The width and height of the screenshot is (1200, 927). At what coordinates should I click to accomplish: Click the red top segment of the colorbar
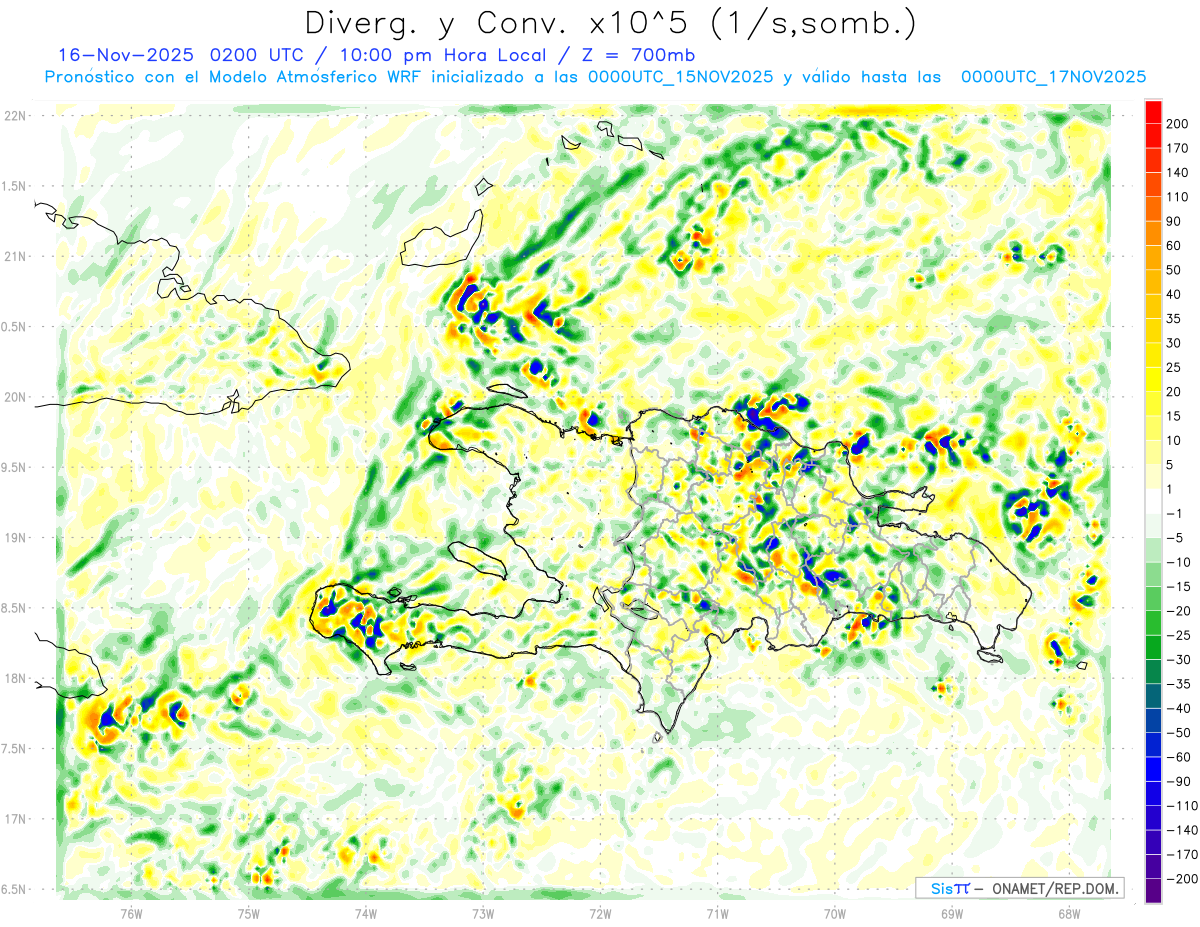coord(1153,111)
